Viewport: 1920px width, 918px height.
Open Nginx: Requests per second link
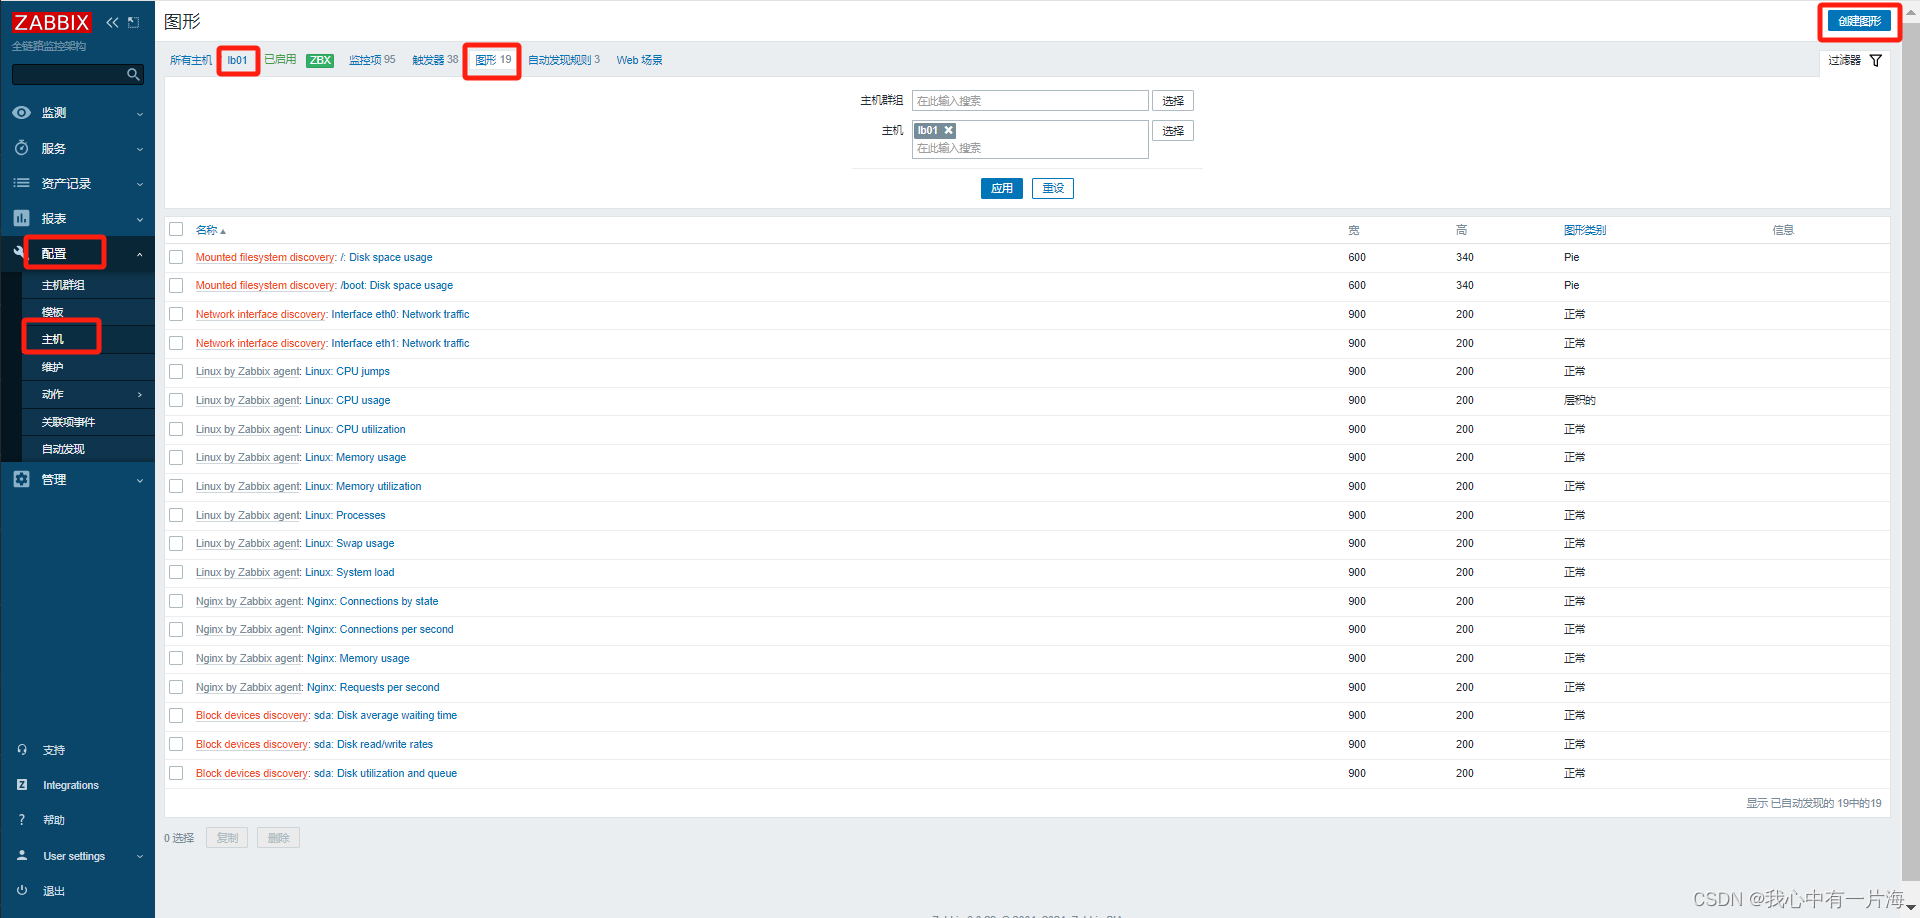[373, 687]
